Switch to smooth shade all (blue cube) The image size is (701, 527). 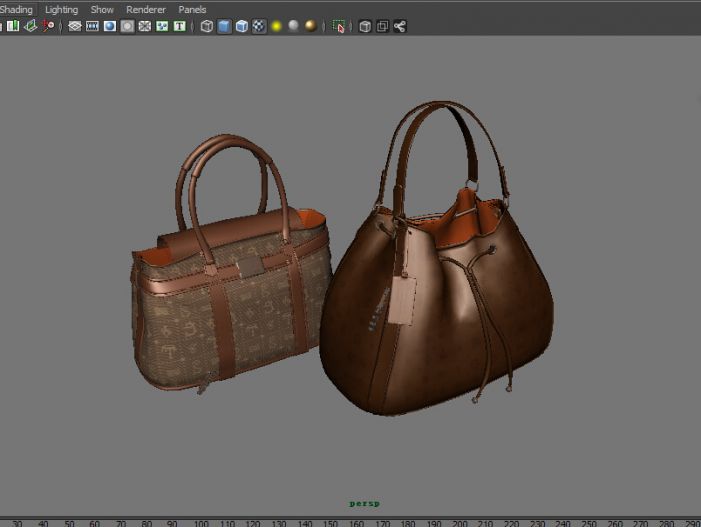pyautogui.click(x=224, y=27)
